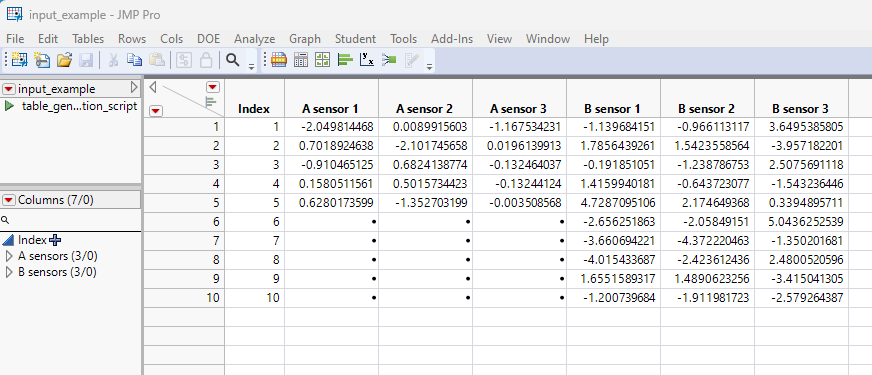Select the Index column header

pyautogui.click(x=254, y=98)
